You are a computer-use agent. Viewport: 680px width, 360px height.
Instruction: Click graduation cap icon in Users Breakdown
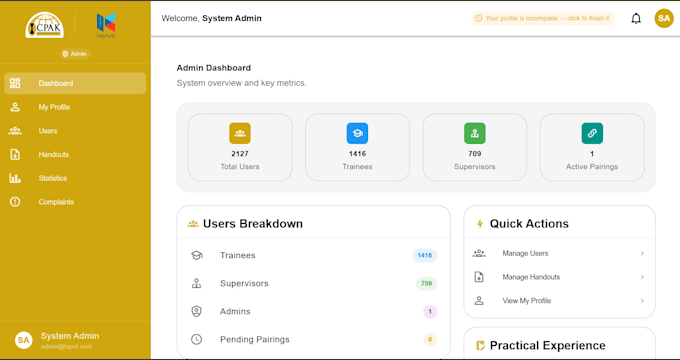(196, 255)
